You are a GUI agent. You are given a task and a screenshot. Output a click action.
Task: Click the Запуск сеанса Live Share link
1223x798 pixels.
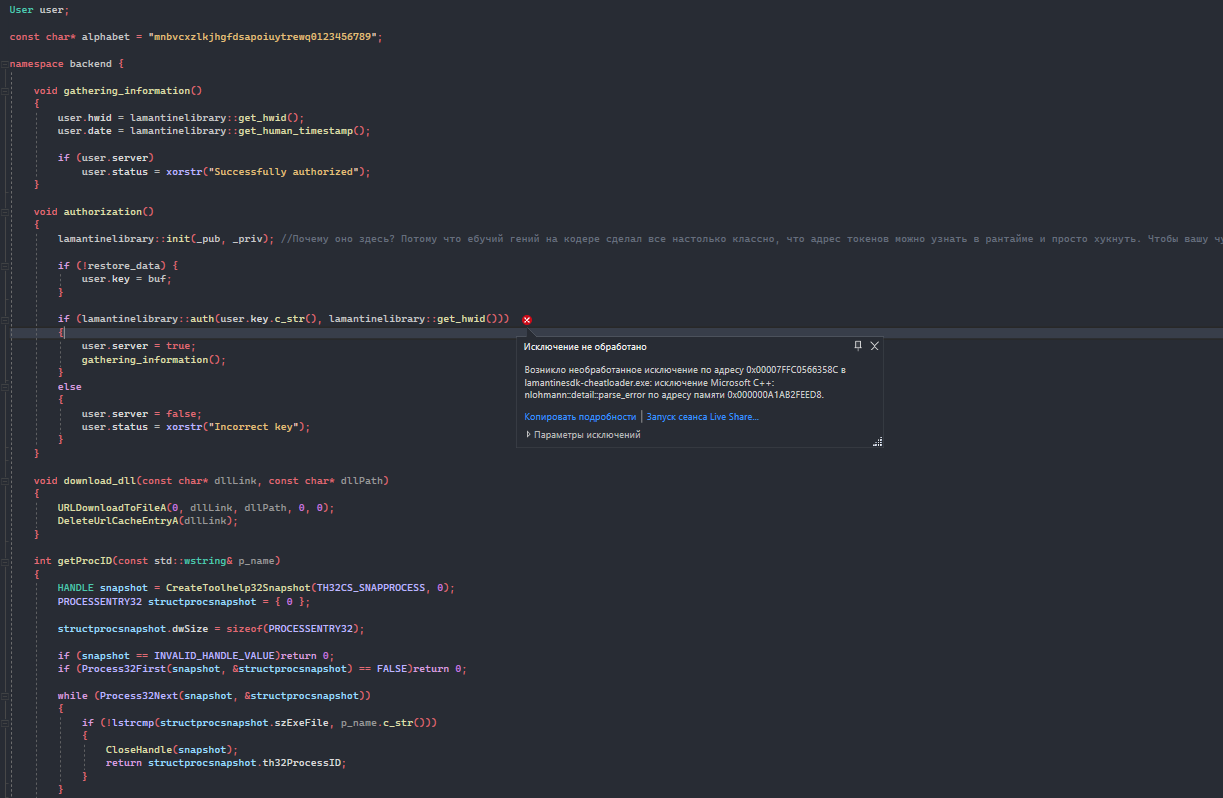702,416
